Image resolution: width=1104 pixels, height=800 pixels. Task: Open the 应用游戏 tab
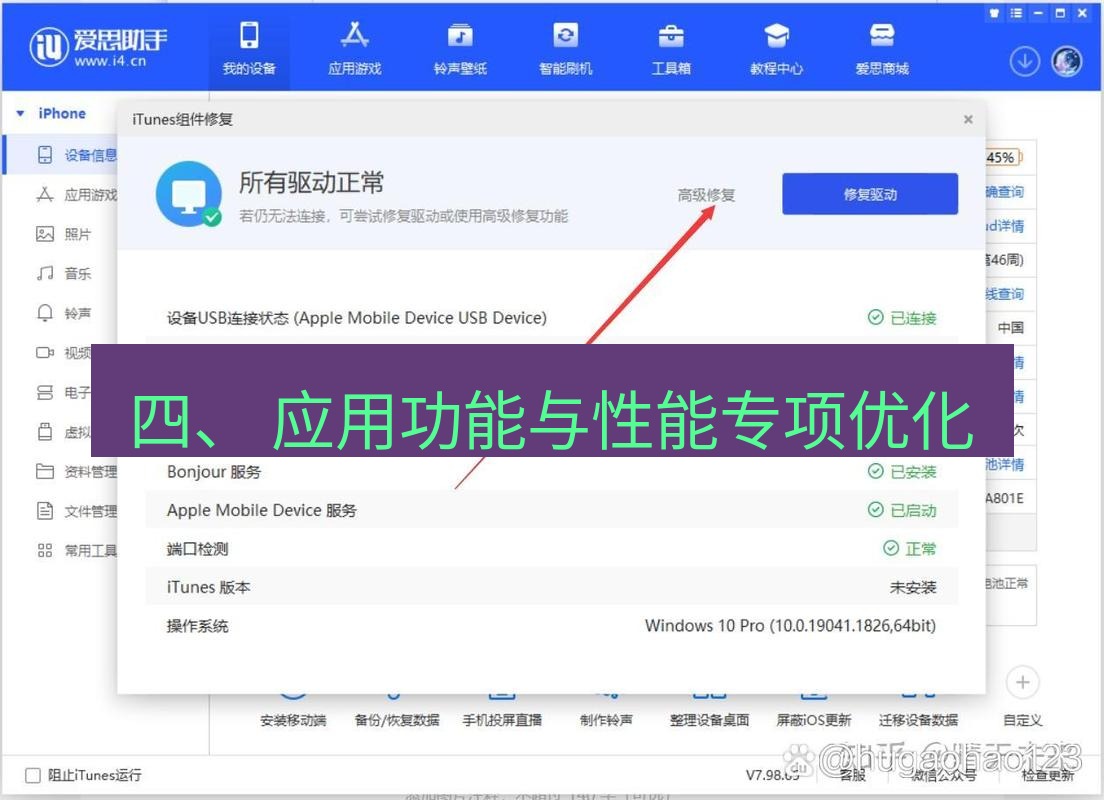pos(354,48)
